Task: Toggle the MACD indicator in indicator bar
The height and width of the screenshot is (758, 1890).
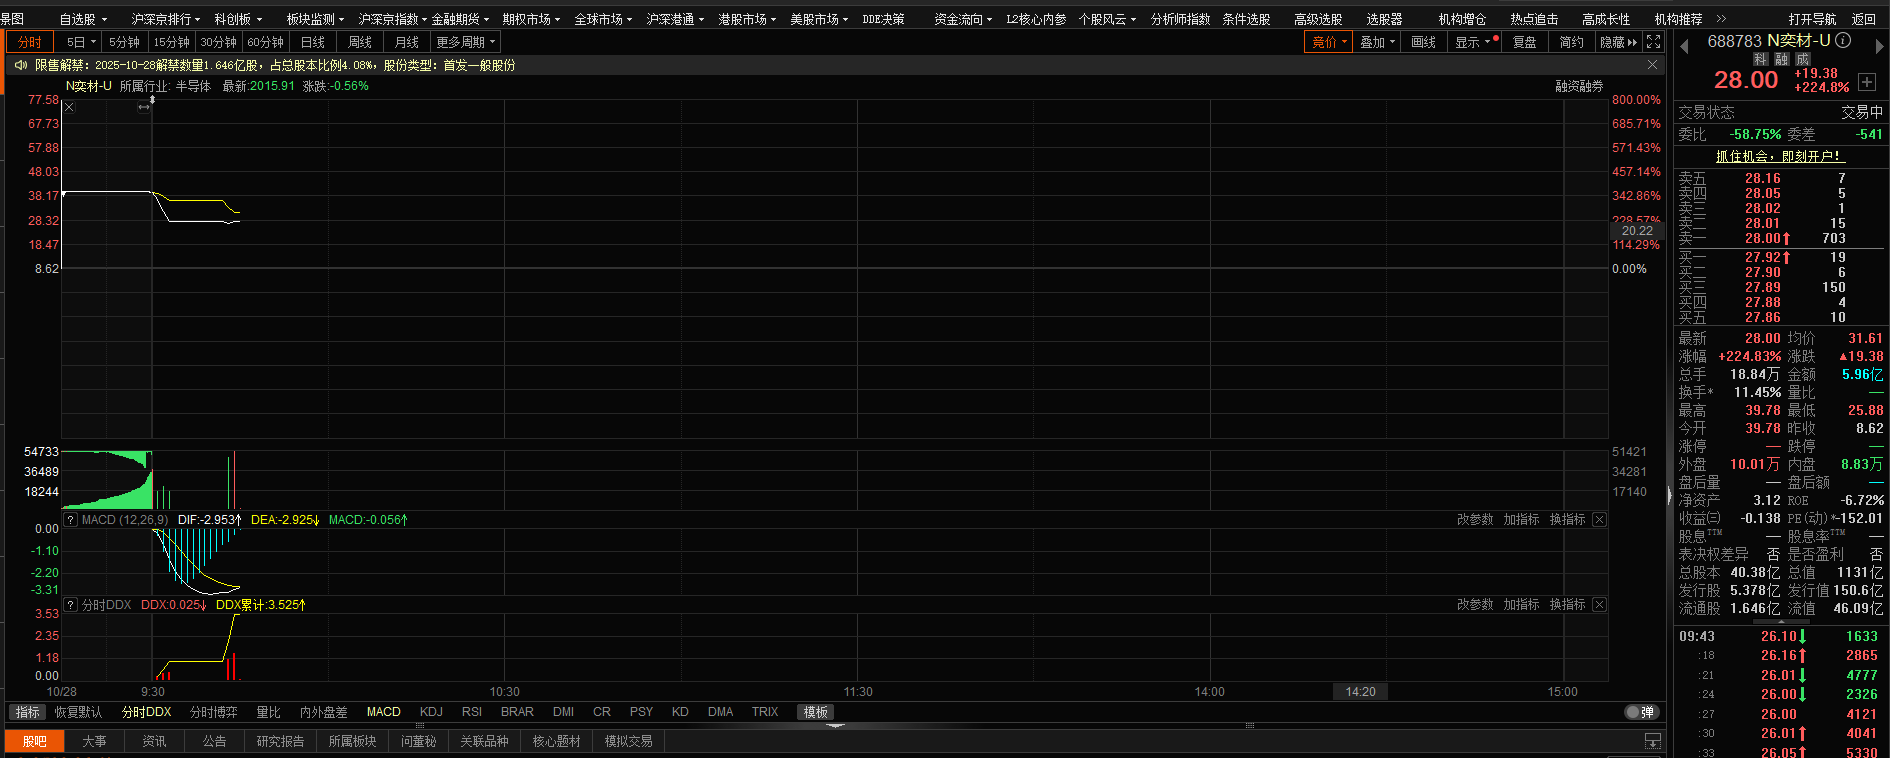Action: pos(383,712)
